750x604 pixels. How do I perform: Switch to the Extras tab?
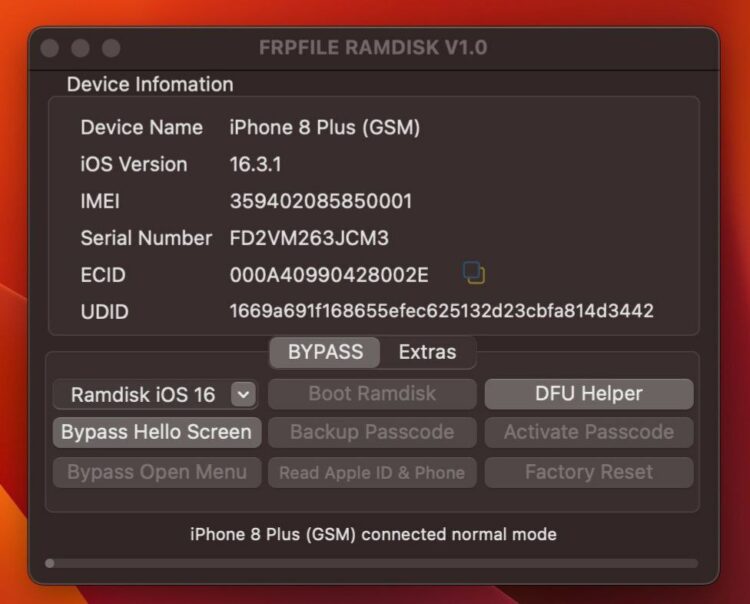tap(427, 352)
